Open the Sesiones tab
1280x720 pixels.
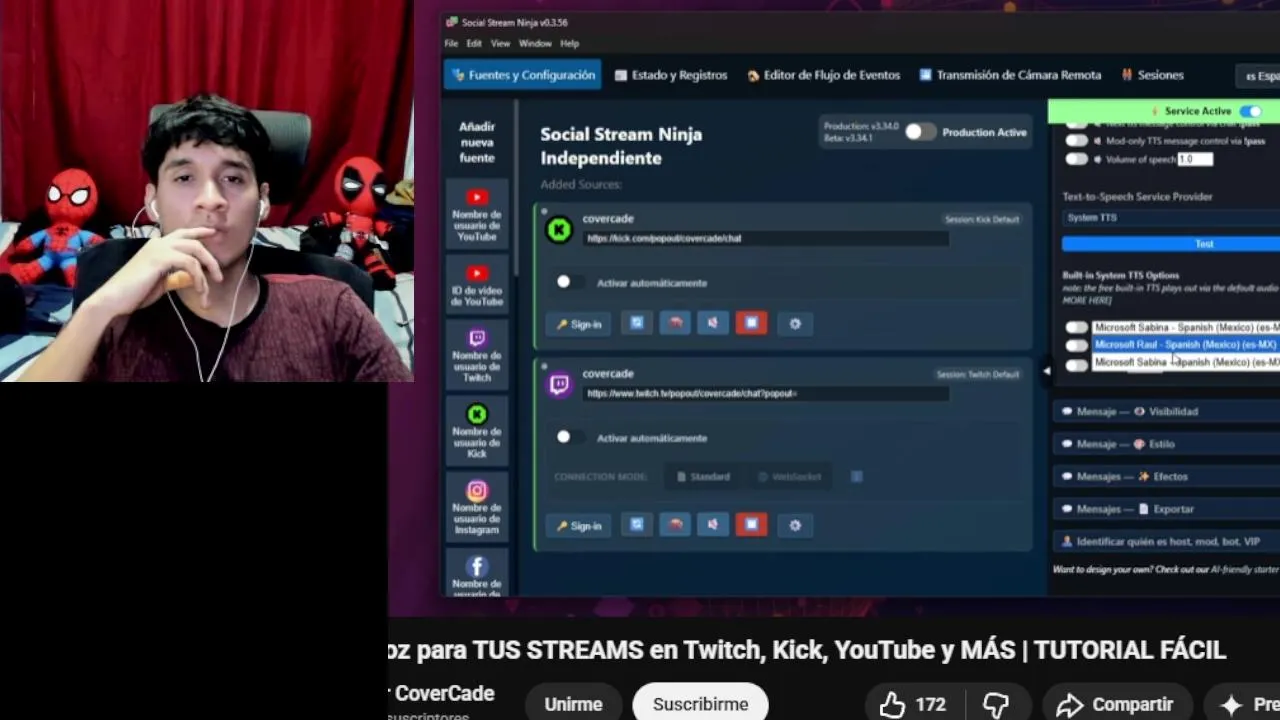[1152, 75]
